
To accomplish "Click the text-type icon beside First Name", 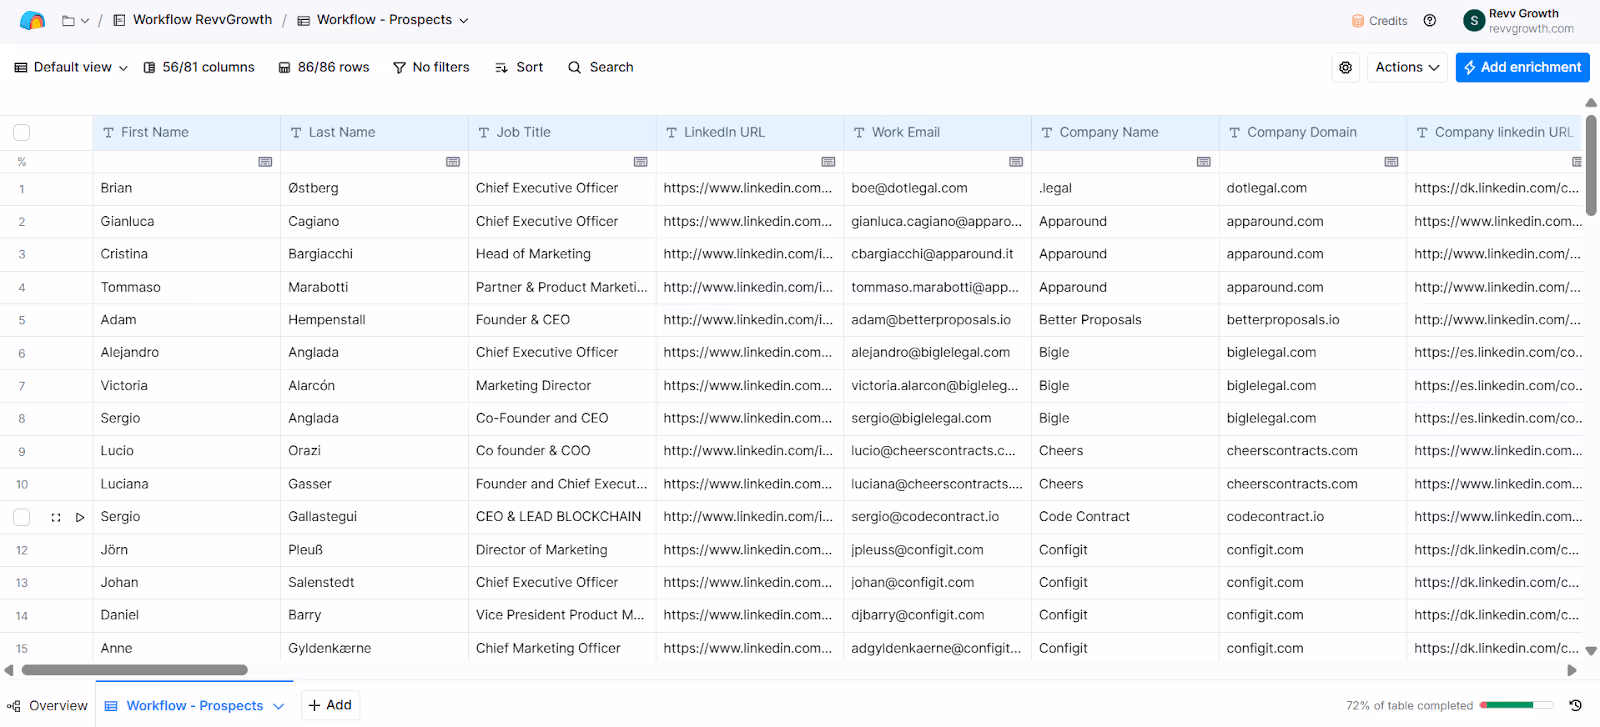I will click(x=108, y=132).
